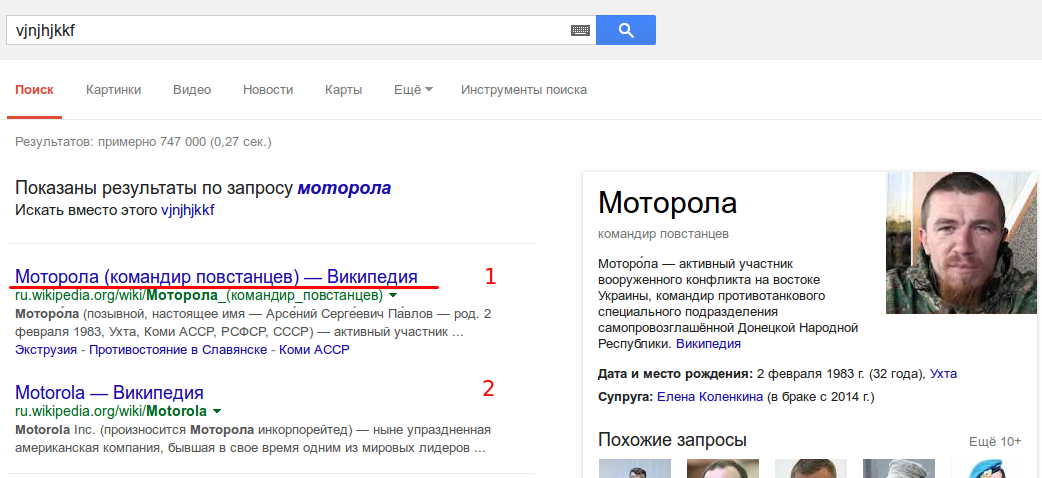Click the ru.wikipedia.org/wiki/Motorola green URL text
This screenshot has height=478, width=1042.
111,410
